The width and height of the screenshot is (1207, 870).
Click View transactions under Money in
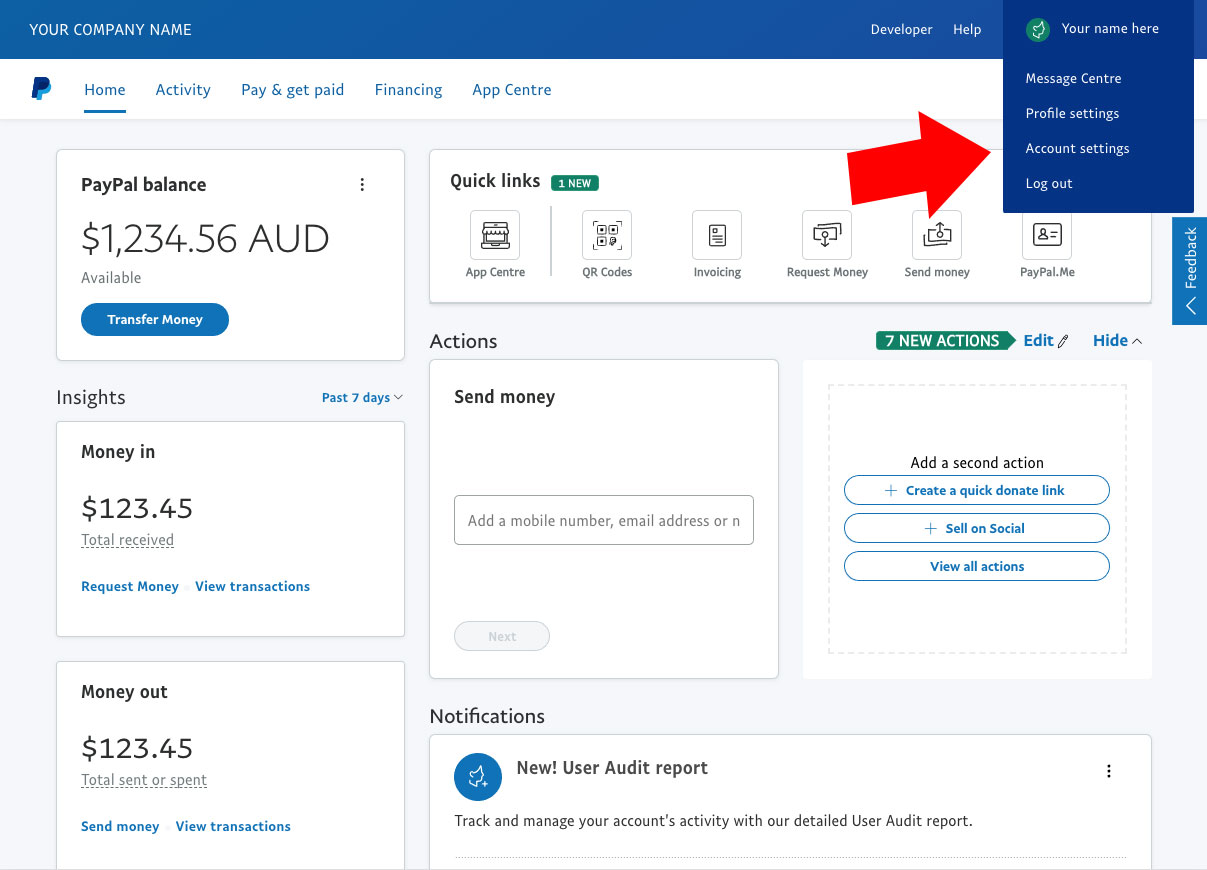(x=252, y=586)
